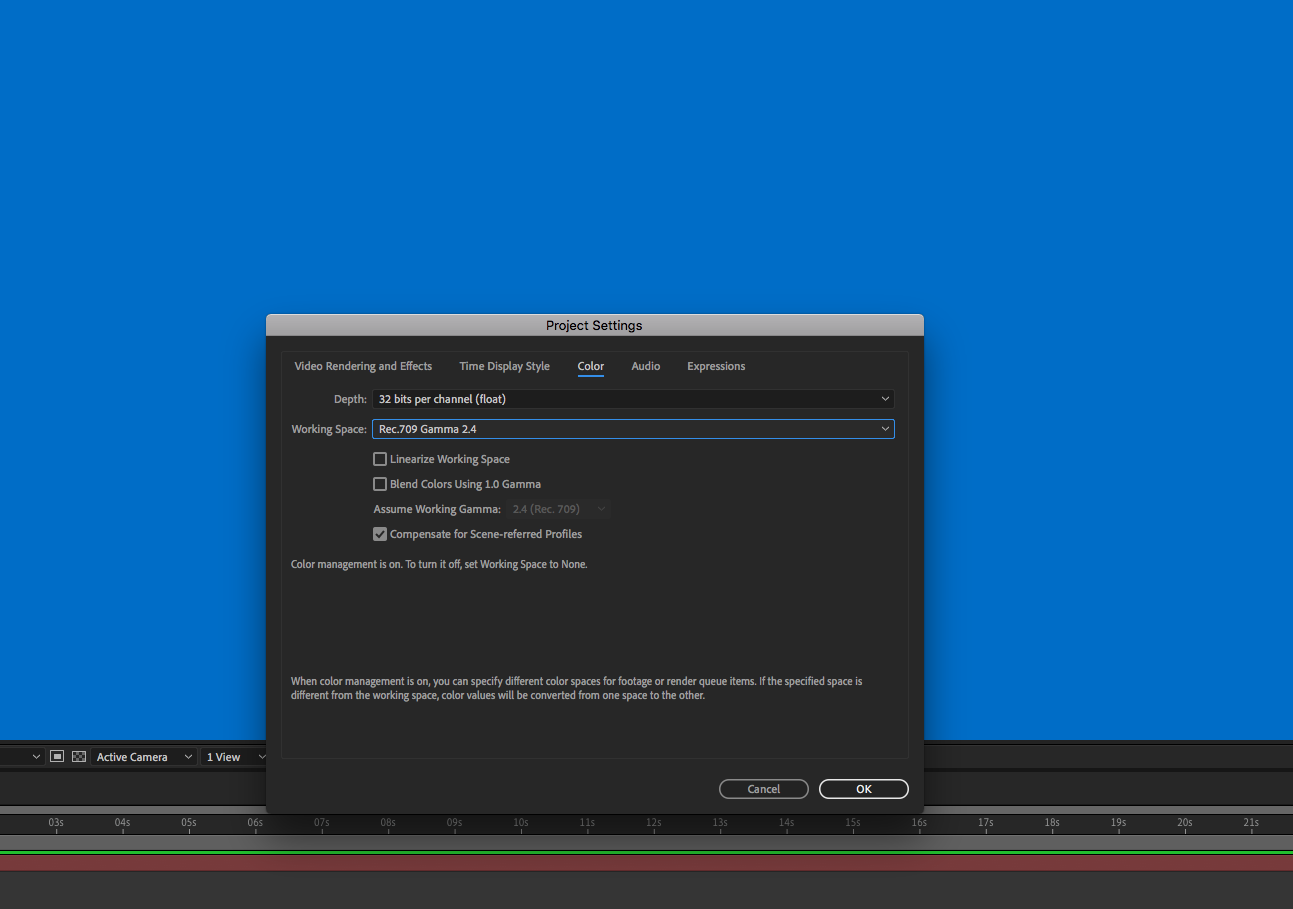Open the Depth dropdown
Image resolution: width=1293 pixels, height=909 pixels.
633,399
